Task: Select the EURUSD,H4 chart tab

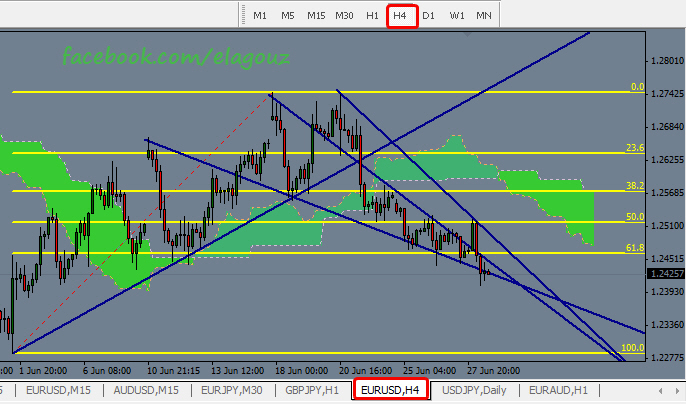Action: click(390, 390)
